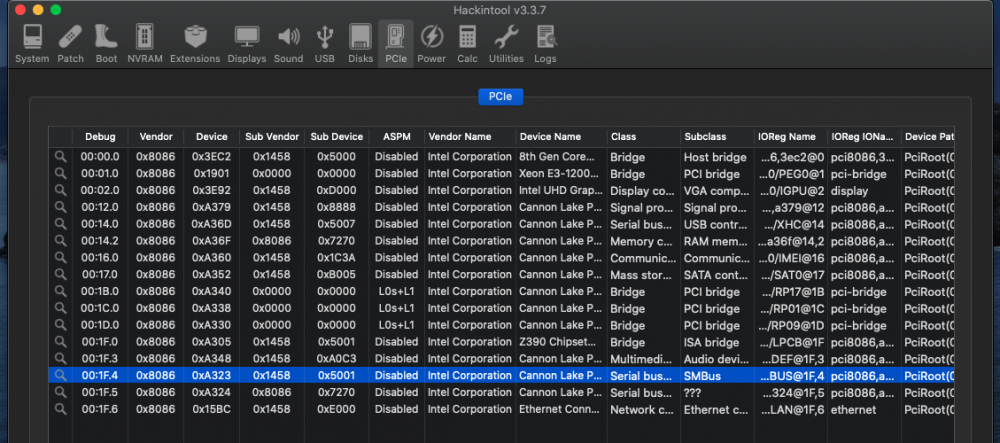
Task: Click magnifier icon for device 00:02.0
Action: click(60, 190)
